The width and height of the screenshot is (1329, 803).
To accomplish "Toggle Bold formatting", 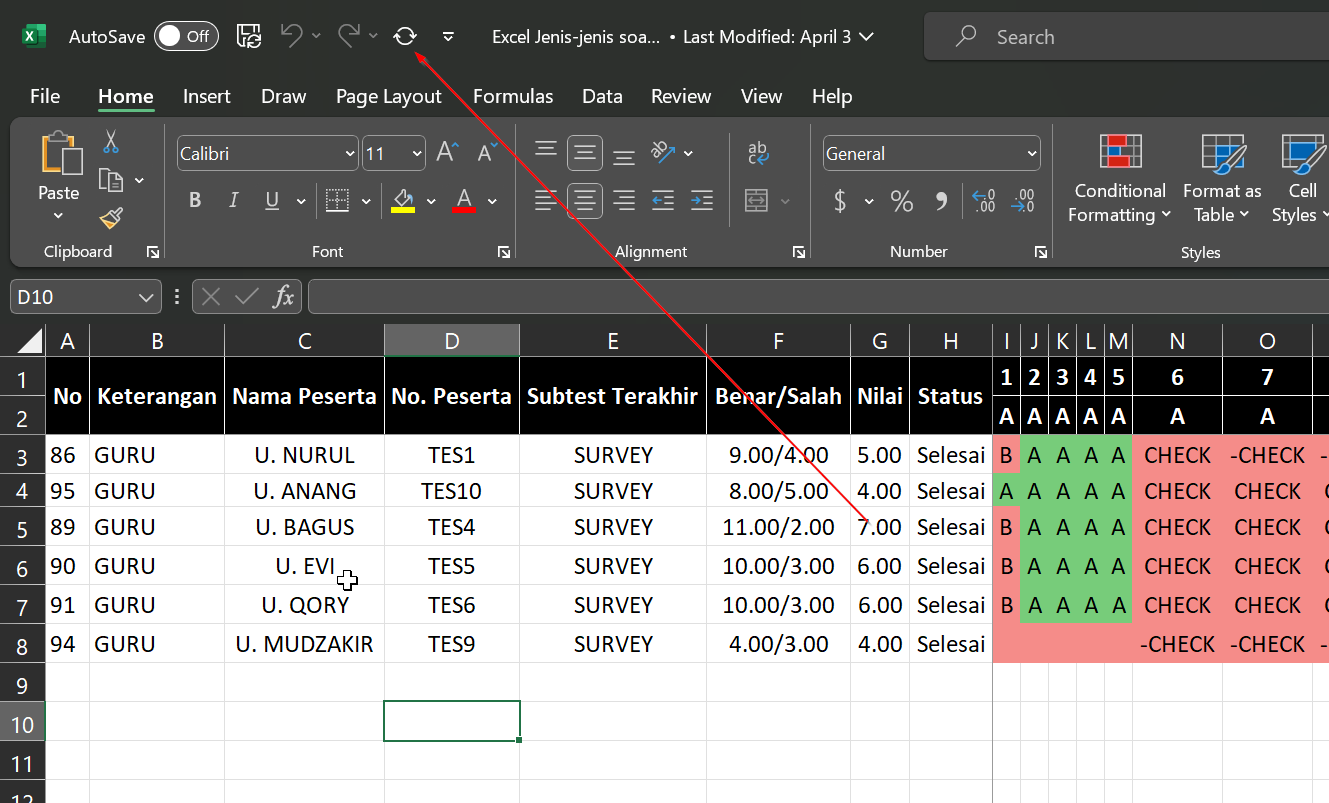I will point(195,201).
